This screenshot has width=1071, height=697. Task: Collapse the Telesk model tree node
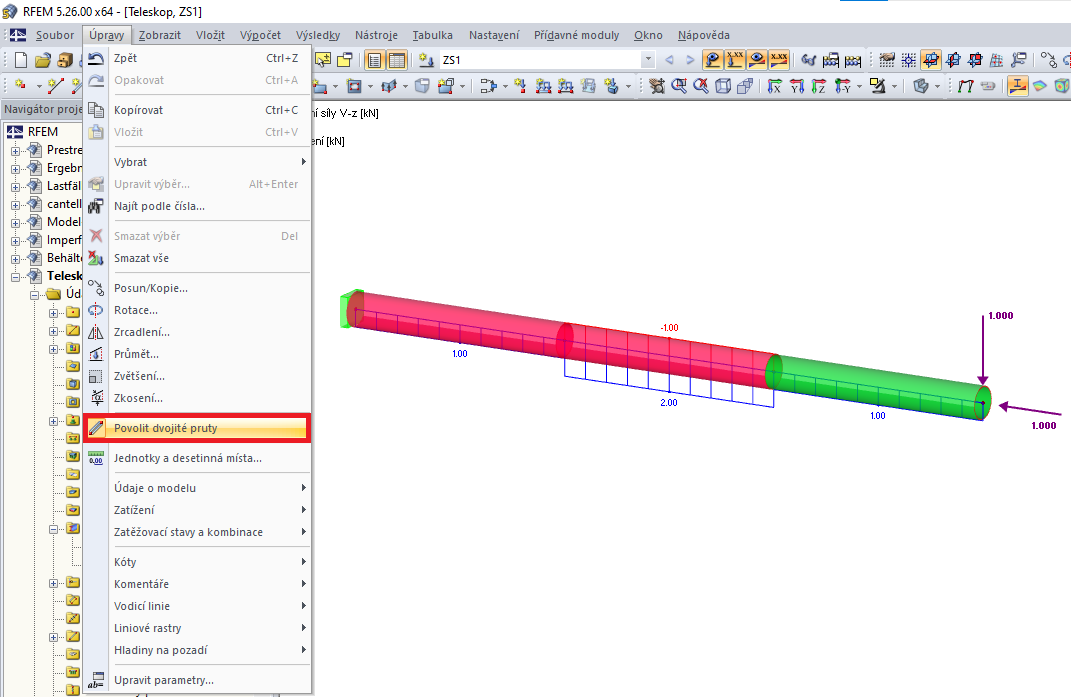(15, 277)
